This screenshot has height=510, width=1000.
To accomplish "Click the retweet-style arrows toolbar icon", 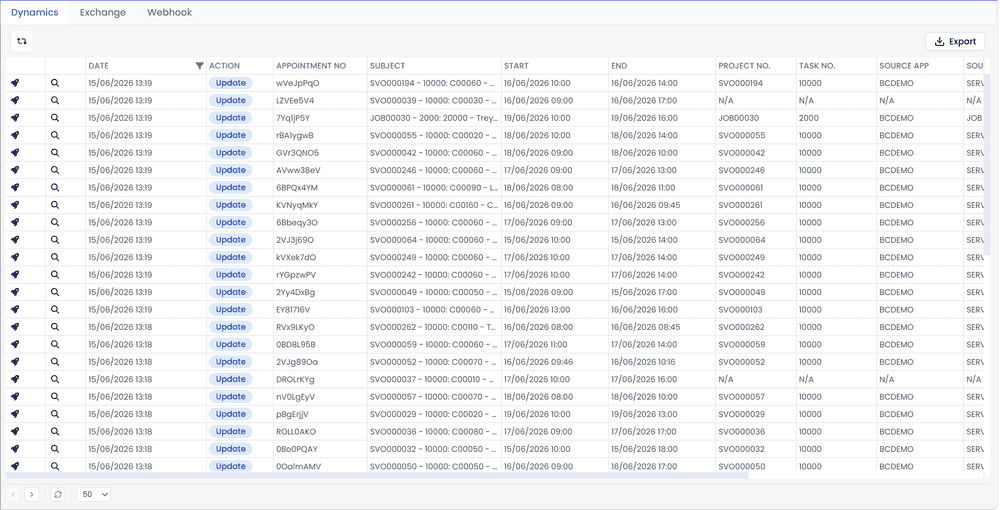I will coord(22,41).
